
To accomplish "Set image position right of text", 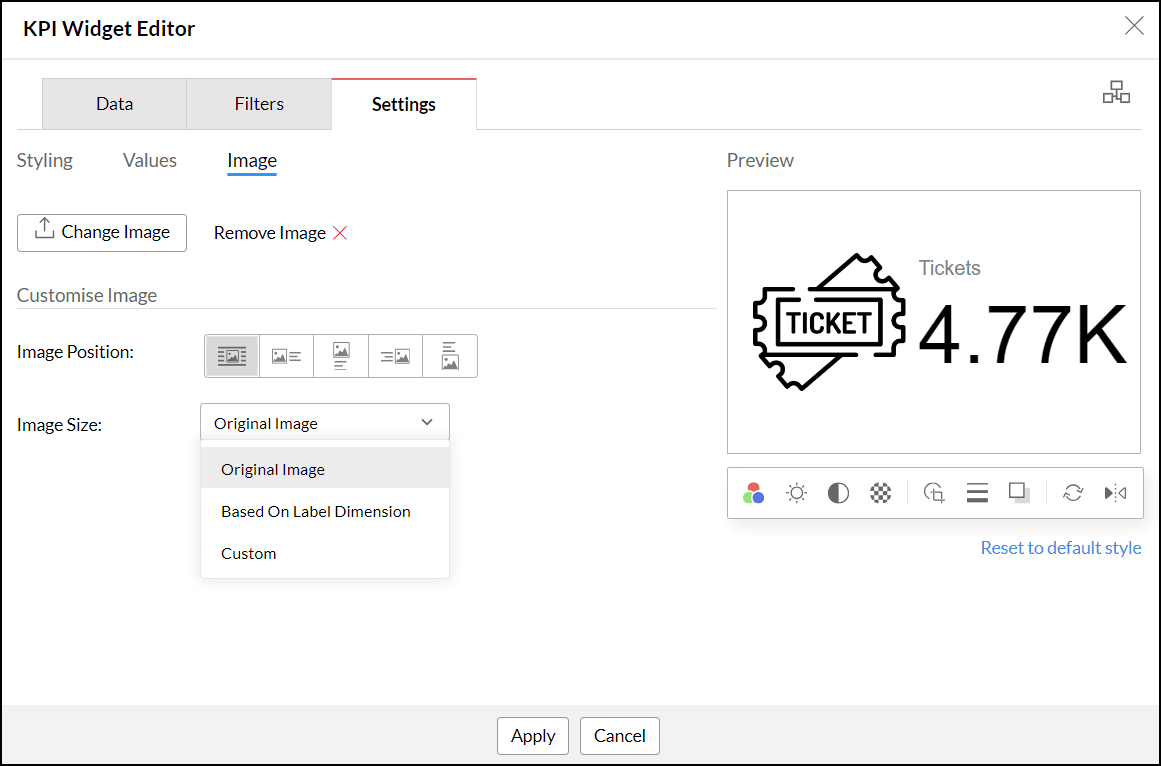I will click(x=396, y=356).
